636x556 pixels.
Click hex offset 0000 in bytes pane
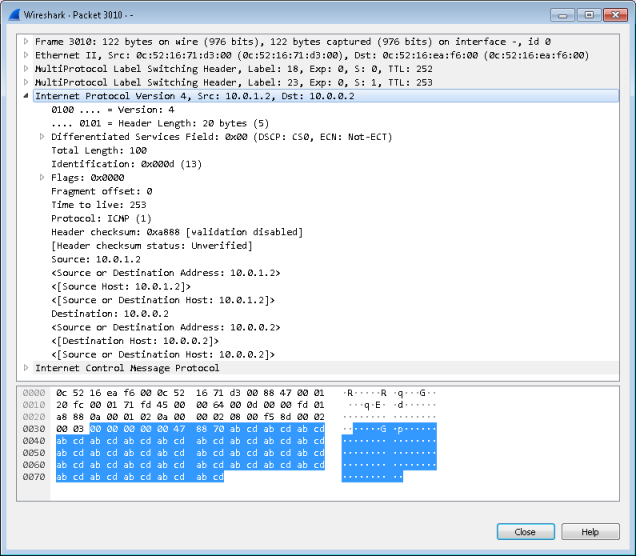34,393
